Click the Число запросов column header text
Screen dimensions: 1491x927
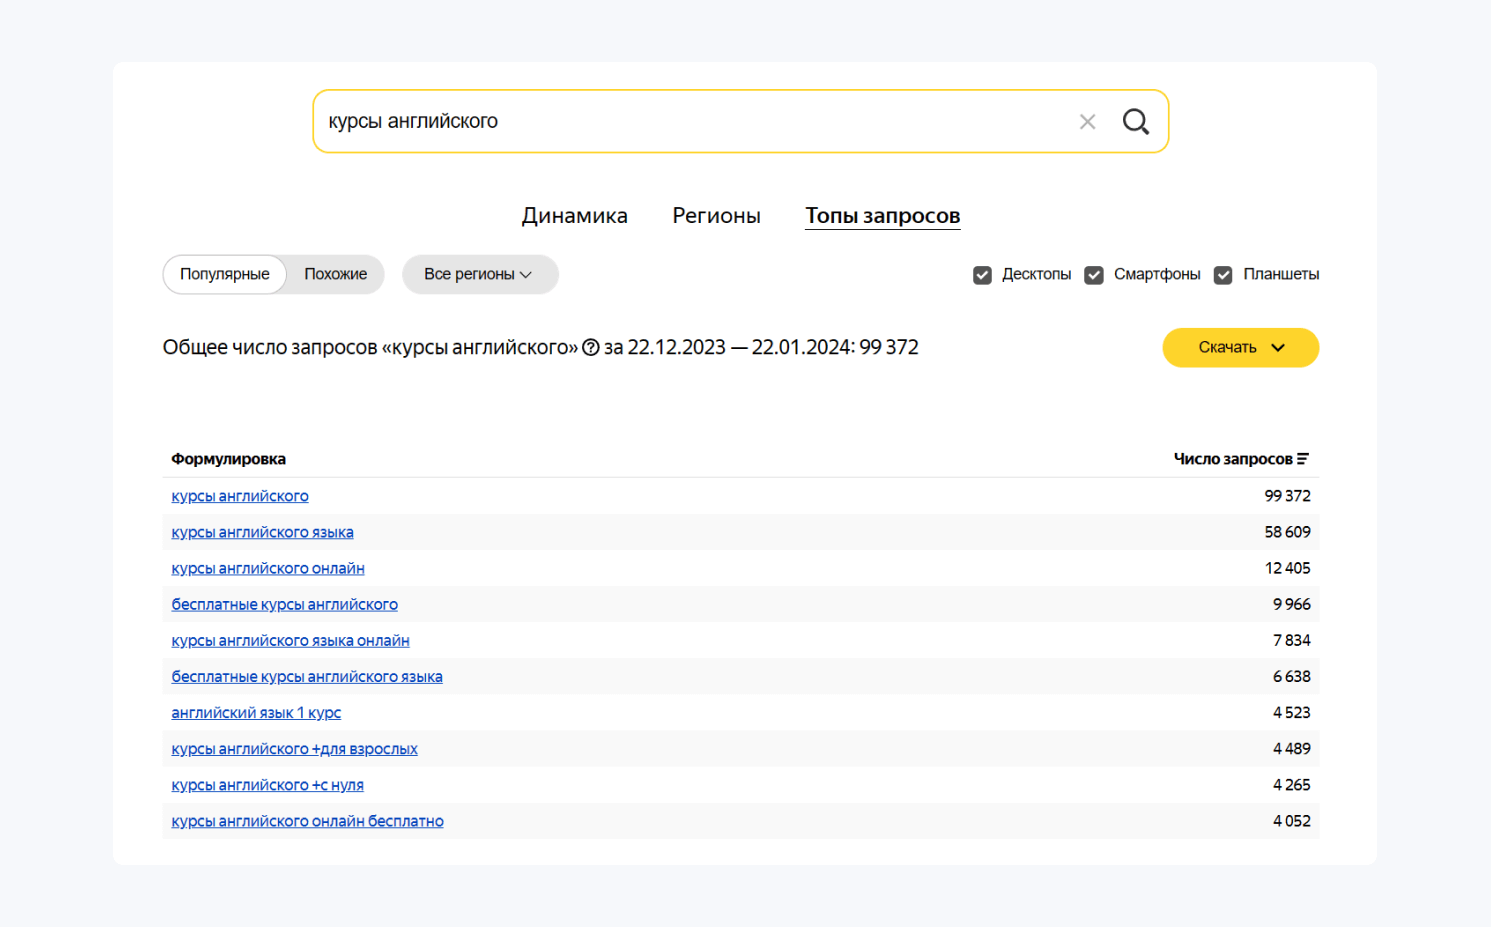click(x=1233, y=459)
